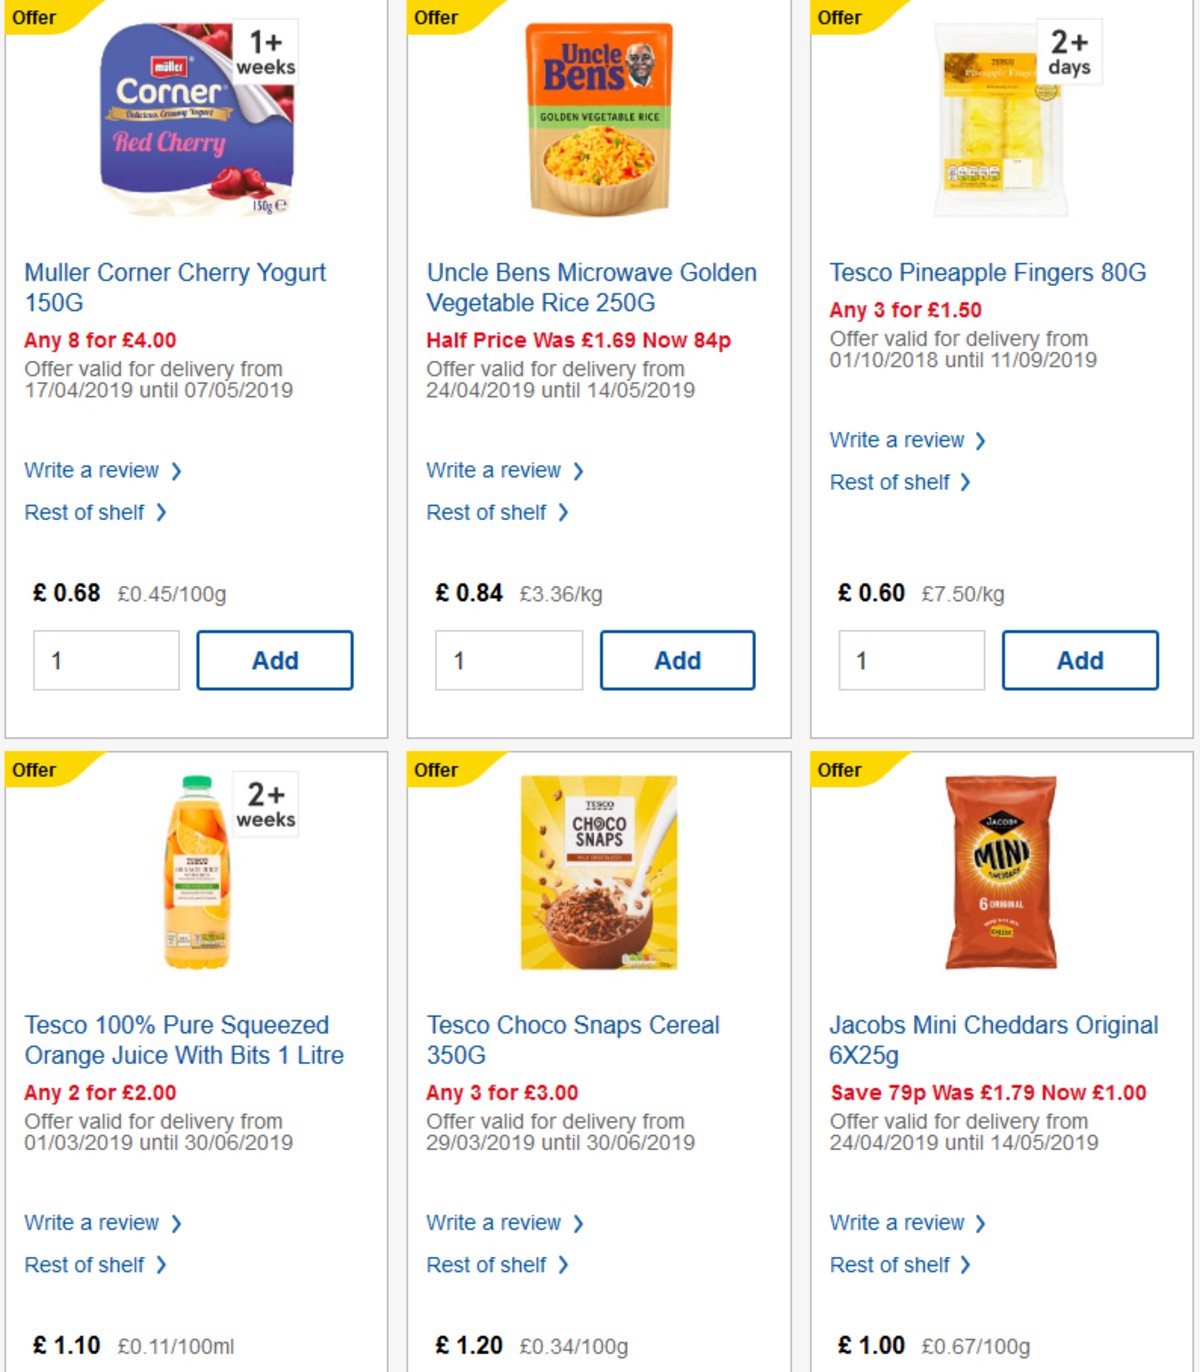Image resolution: width=1200 pixels, height=1372 pixels.
Task: Open the Jacobs Mini Cheddars Original product page
Action: tap(993, 1040)
